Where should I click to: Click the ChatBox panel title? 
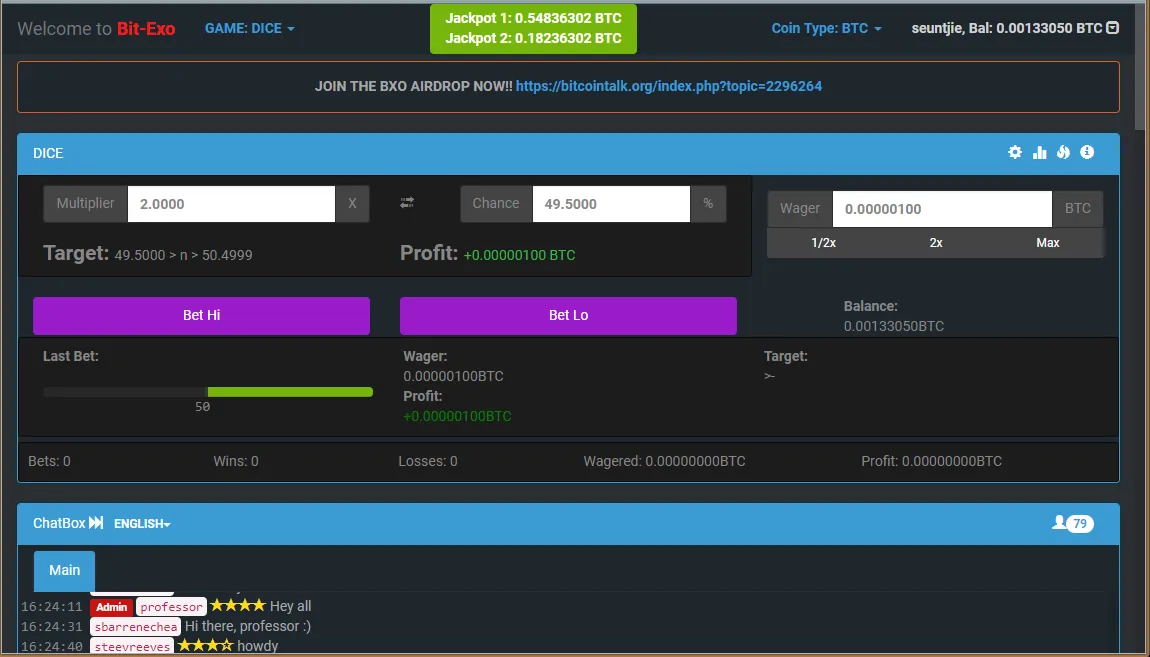click(59, 523)
